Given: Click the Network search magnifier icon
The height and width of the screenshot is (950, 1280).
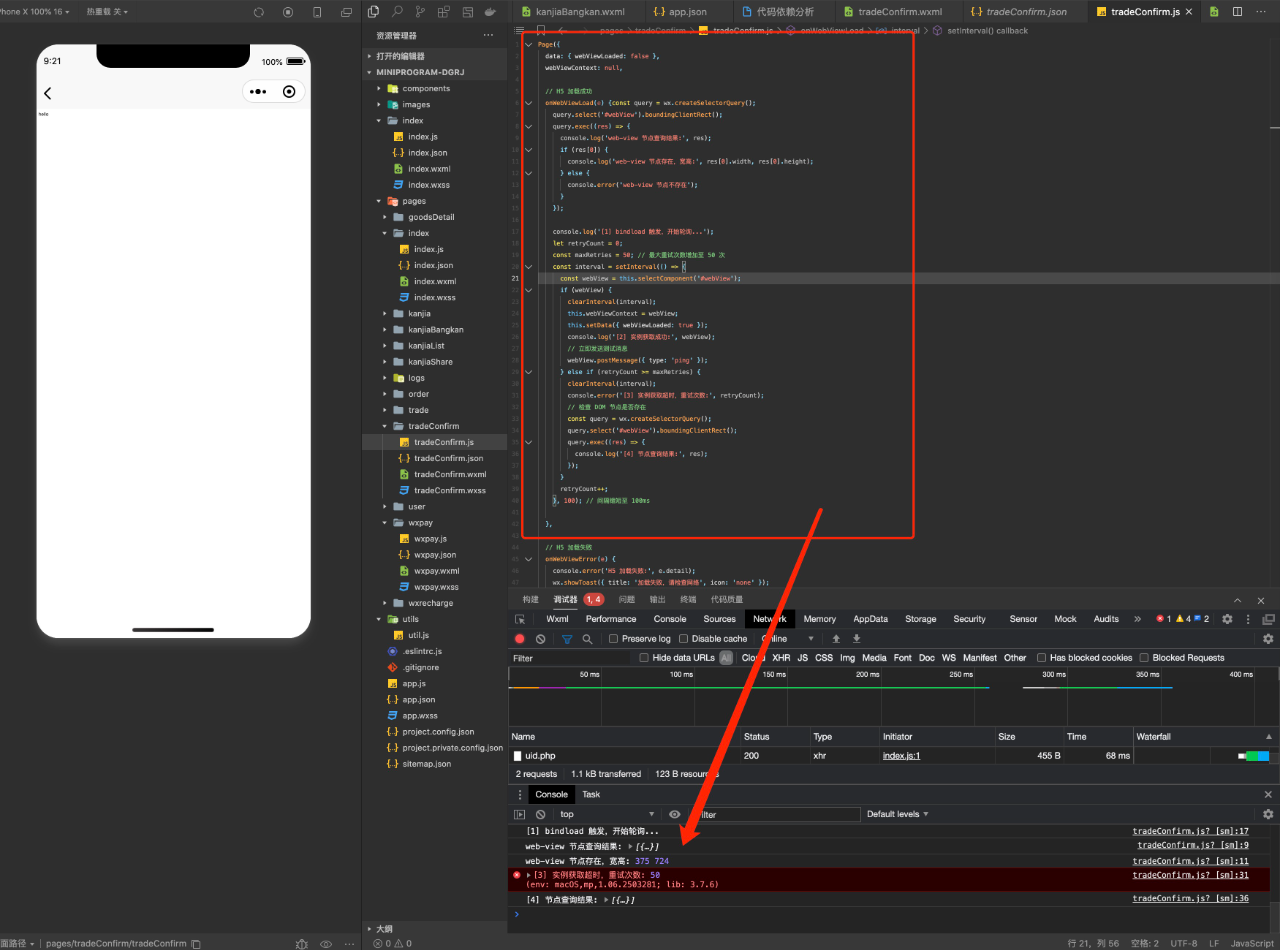Looking at the screenshot, I should (x=587, y=639).
